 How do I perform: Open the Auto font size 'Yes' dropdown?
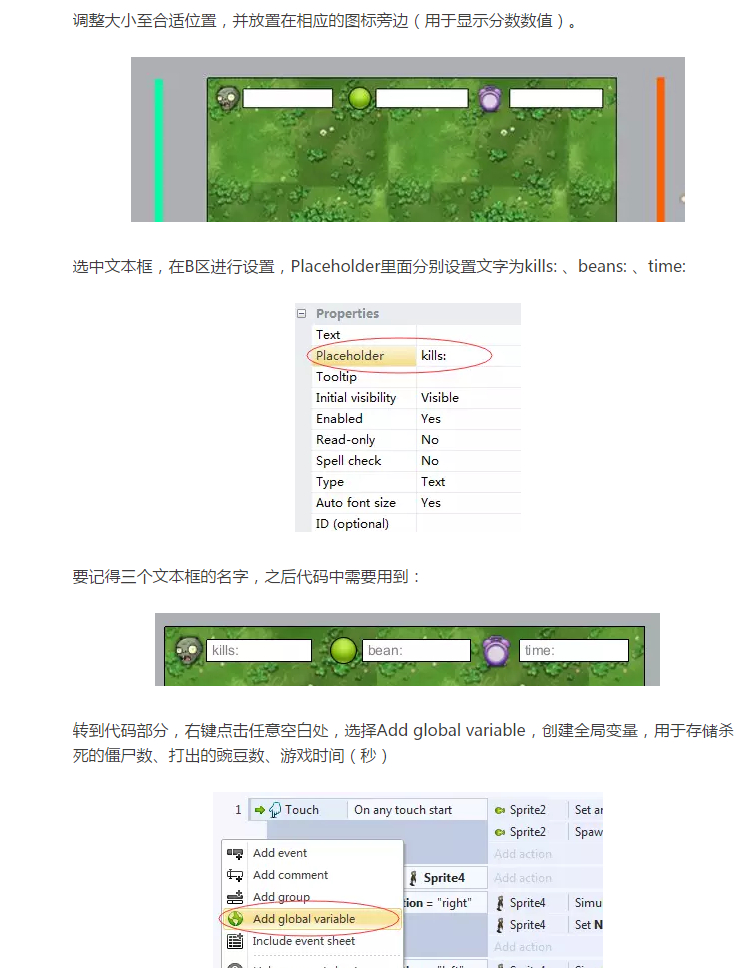[468, 503]
